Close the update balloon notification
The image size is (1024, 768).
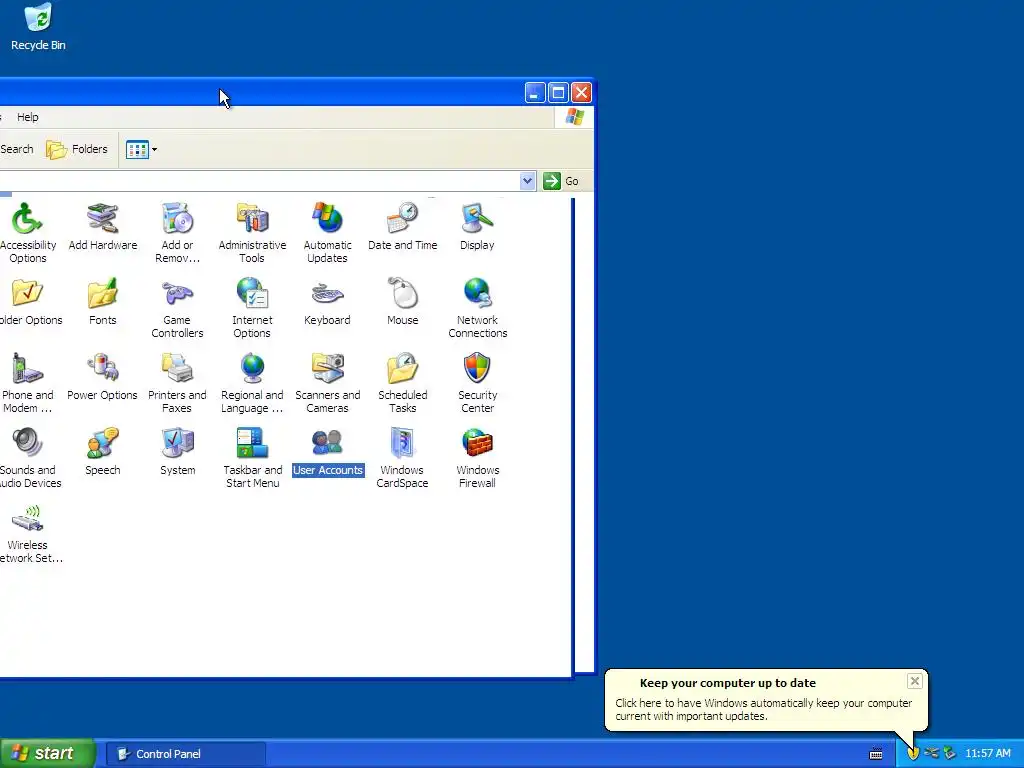point(914,681)
